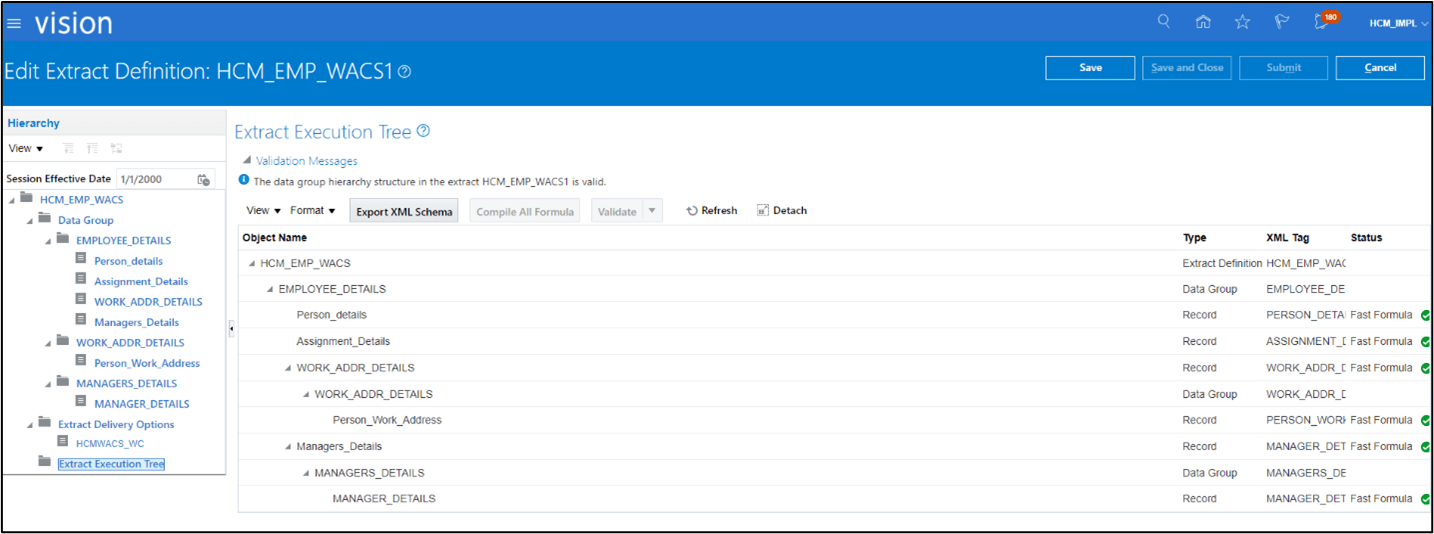This screenshot has width=1434, height=534.
Task: Open the Hierarchy panel View menu
Action: pos(26,148)
